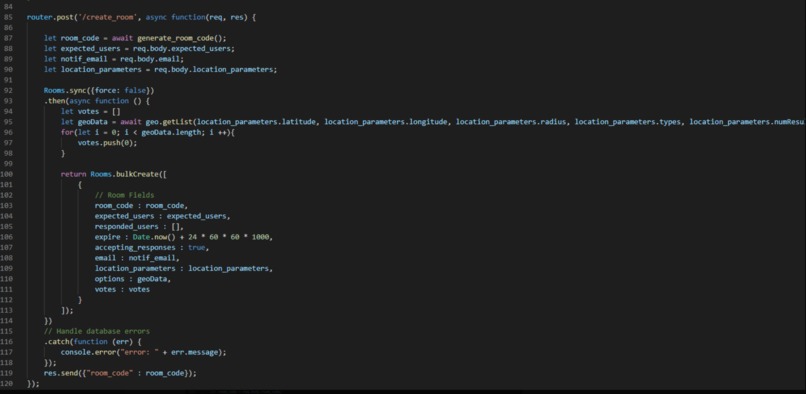Click 'options : geoData,' field
The width and height of the screenshot is (806, 394).
pyautogui.click(x=133, y=279)
